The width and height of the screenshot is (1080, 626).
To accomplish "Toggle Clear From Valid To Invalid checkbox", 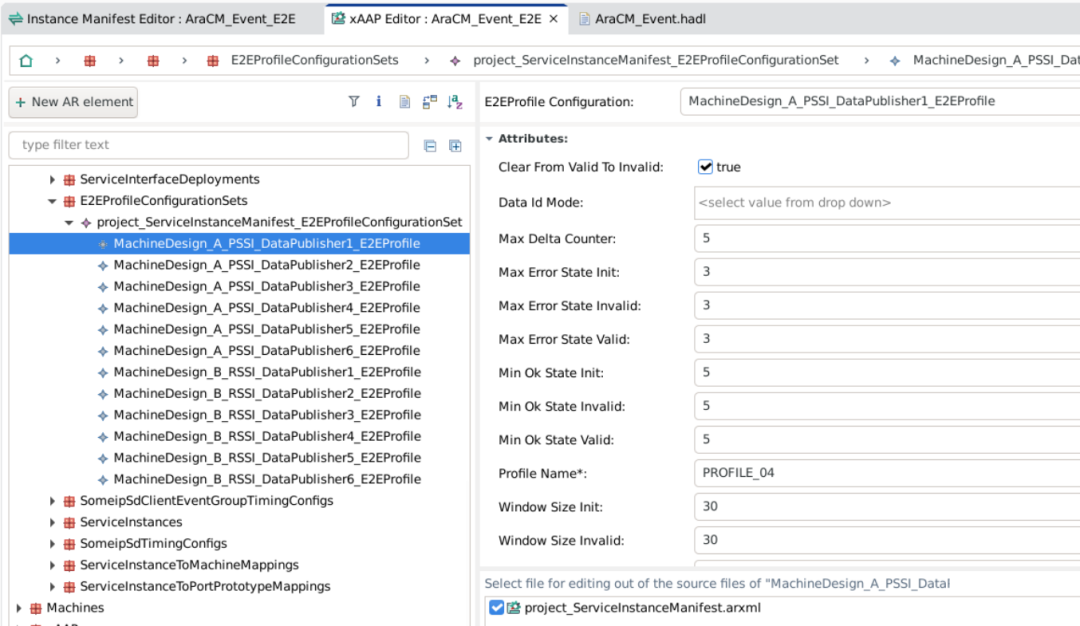I will [x=706, y=167].
